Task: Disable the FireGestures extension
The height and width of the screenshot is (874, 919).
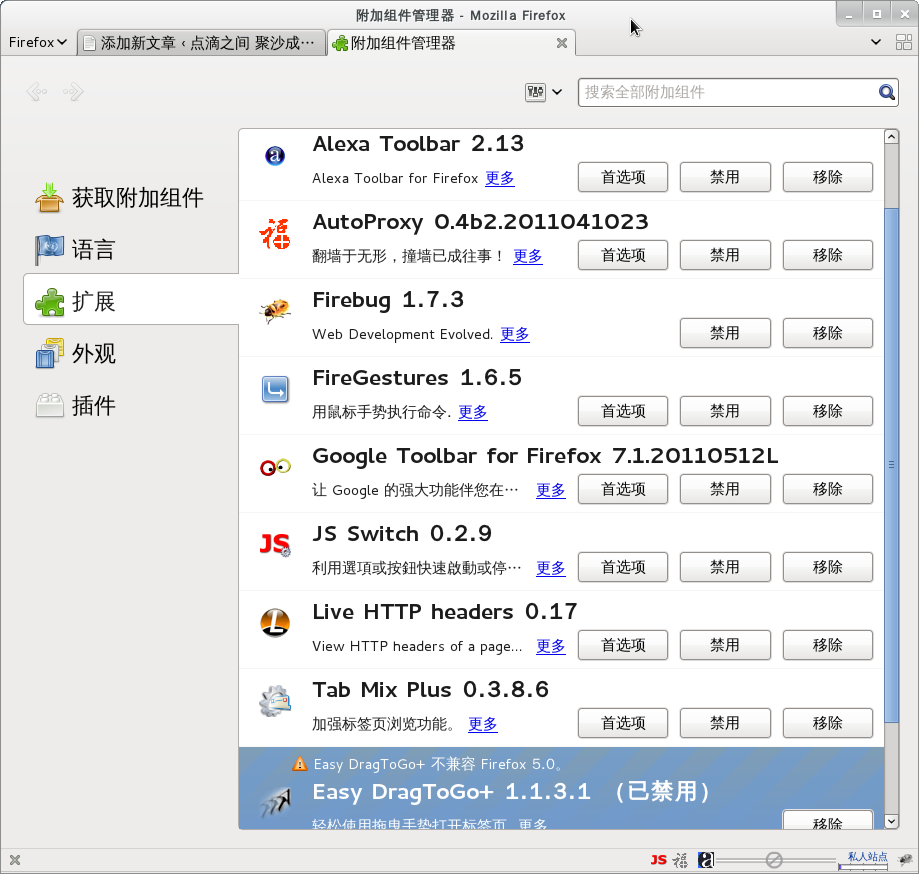Action: [725, 411]
